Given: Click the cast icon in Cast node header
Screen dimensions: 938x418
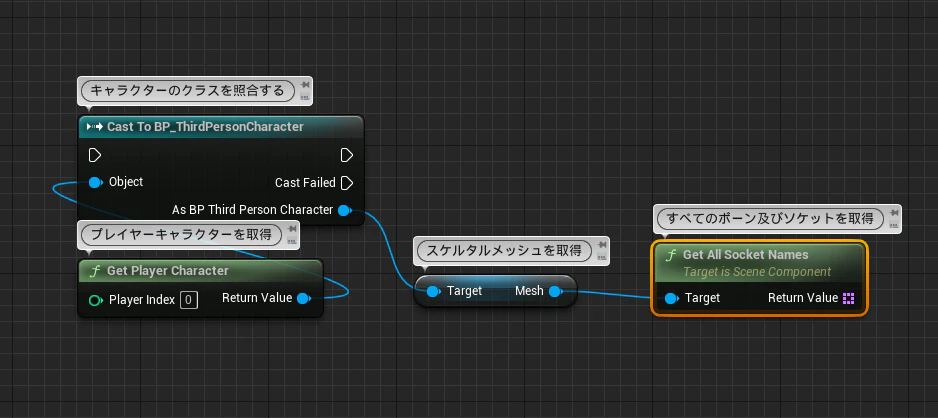Looking at the screenshot, I should [x=95, y=127].
